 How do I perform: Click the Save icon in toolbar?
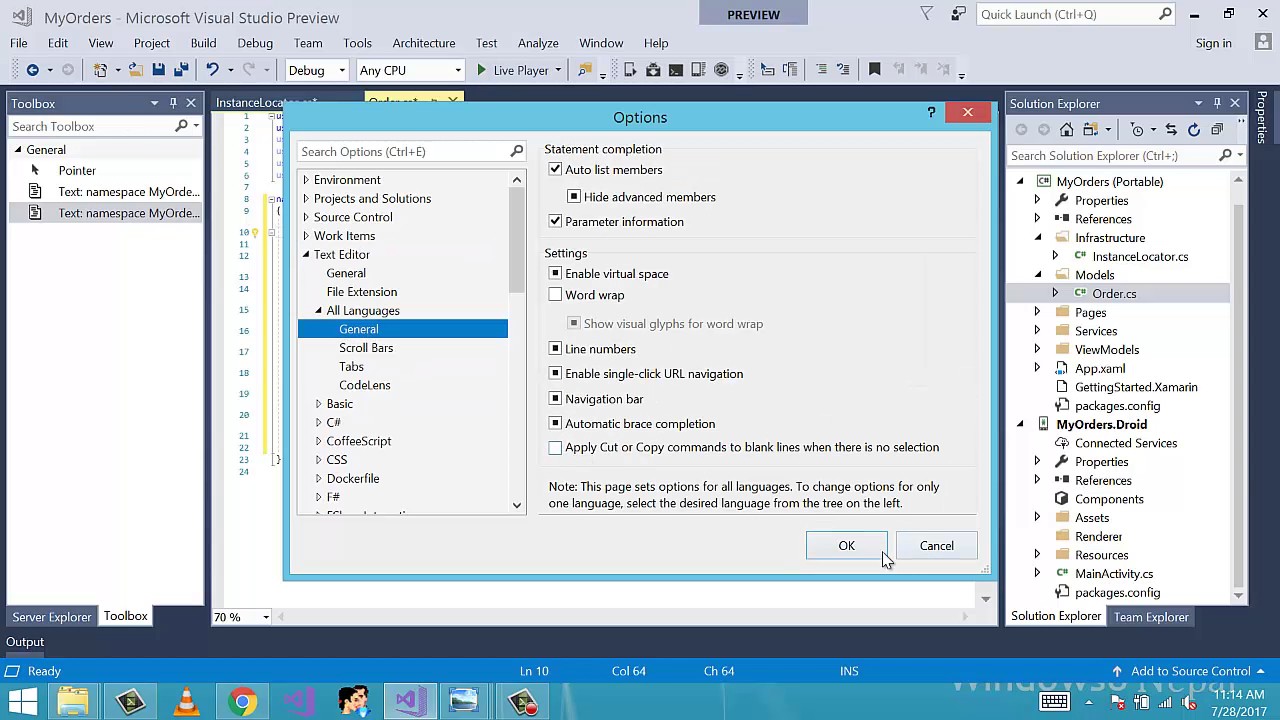(158, 70)
